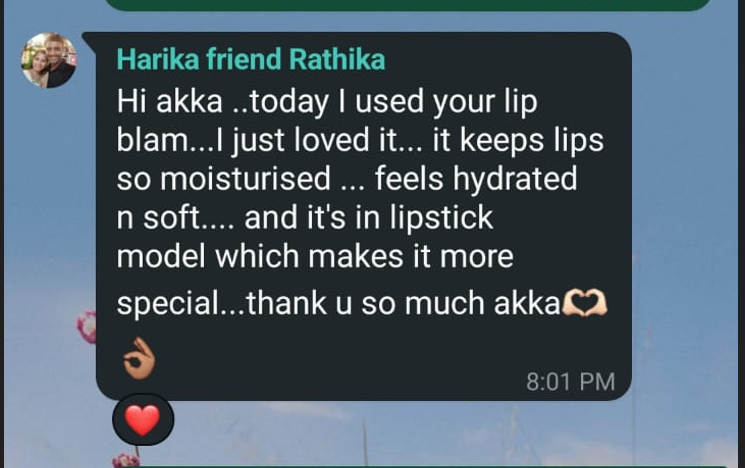Click the OK hand emoji
The height and width of the screenshot is (468, 745).
139,358
